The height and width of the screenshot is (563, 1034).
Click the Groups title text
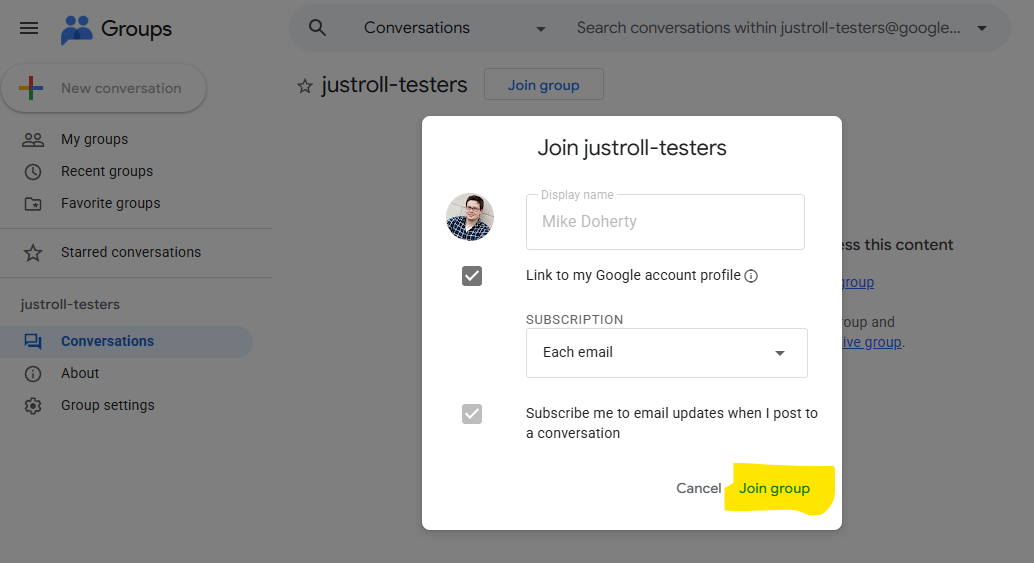tap(136, 29)
